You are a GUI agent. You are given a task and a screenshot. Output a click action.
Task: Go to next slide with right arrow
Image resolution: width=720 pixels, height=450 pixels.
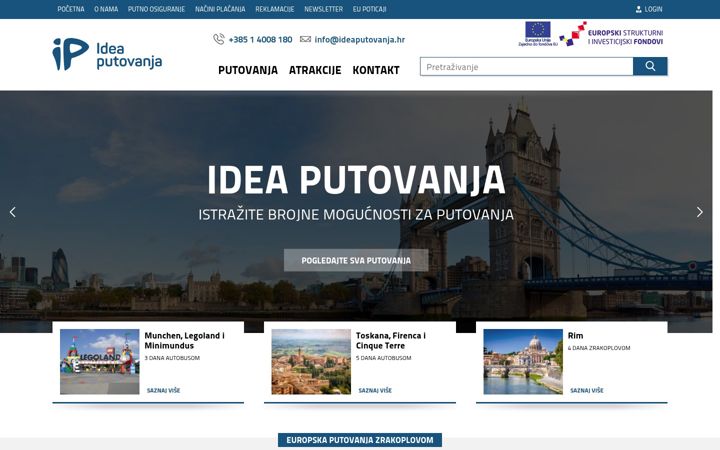(x=699, y=212)
